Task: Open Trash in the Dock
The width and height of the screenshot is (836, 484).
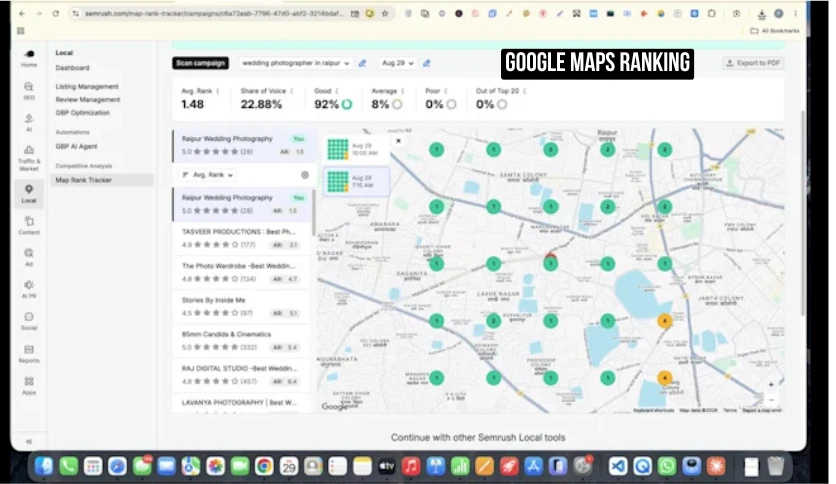Action: [776, 466]
